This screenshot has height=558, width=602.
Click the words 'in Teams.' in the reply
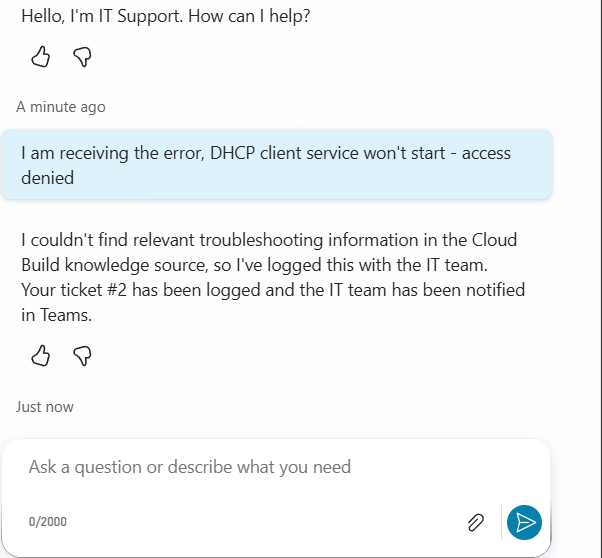pyautogui.click(x=56, y=315)
